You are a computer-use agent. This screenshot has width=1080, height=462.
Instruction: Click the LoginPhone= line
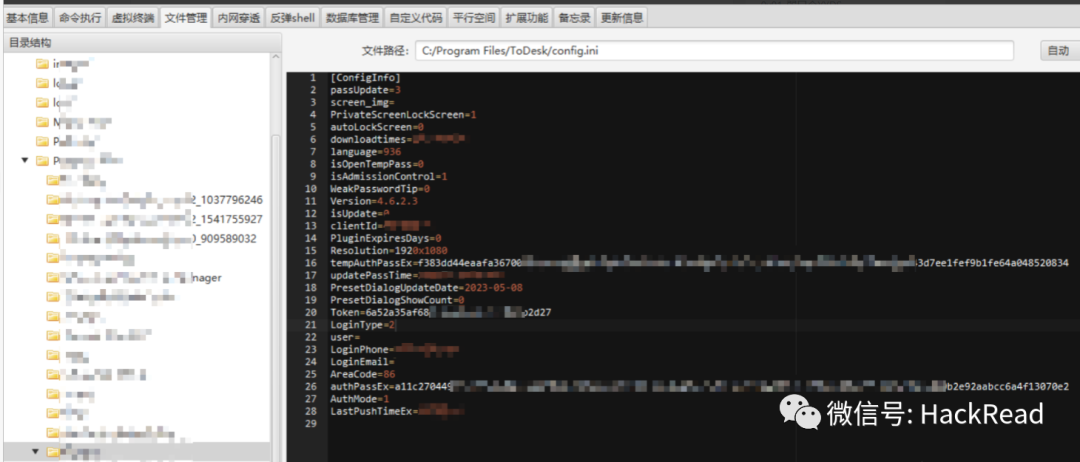click(395, 349)
